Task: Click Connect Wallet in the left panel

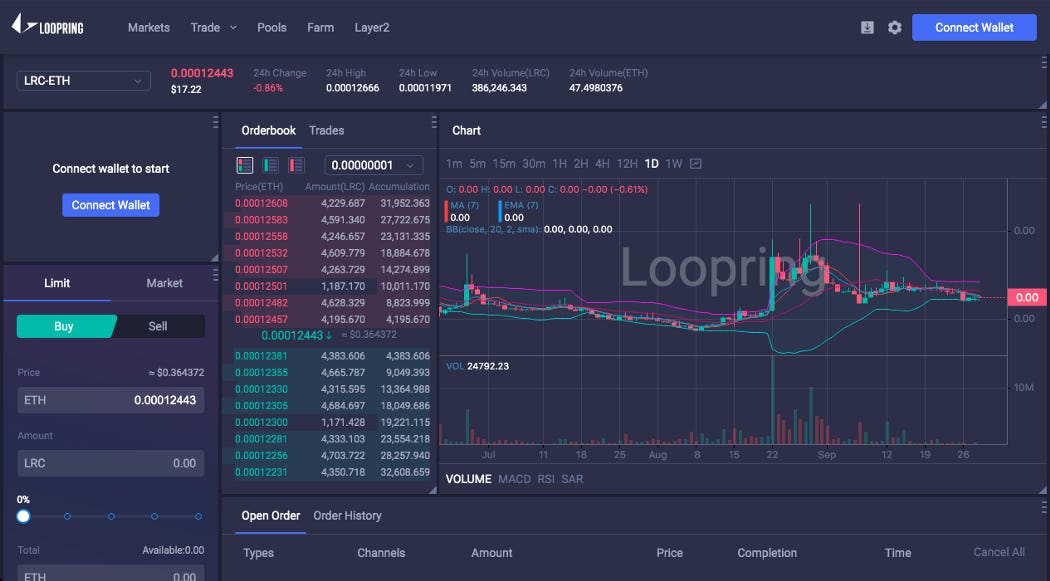Action: coord(110,205)
